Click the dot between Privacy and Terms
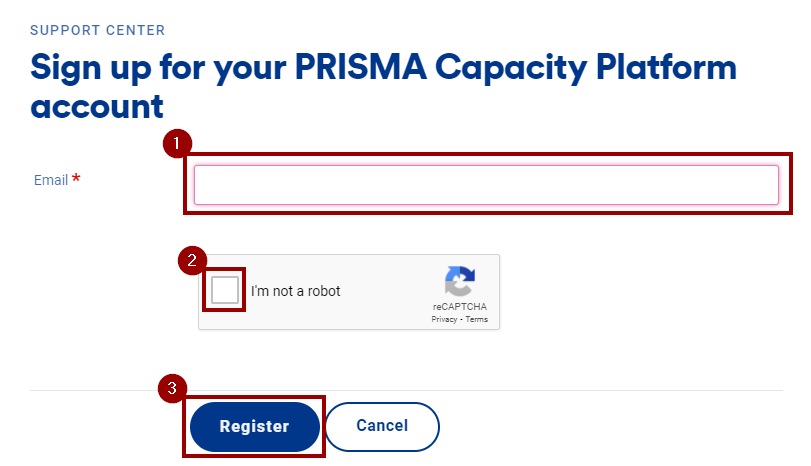 tap(461, 320)
